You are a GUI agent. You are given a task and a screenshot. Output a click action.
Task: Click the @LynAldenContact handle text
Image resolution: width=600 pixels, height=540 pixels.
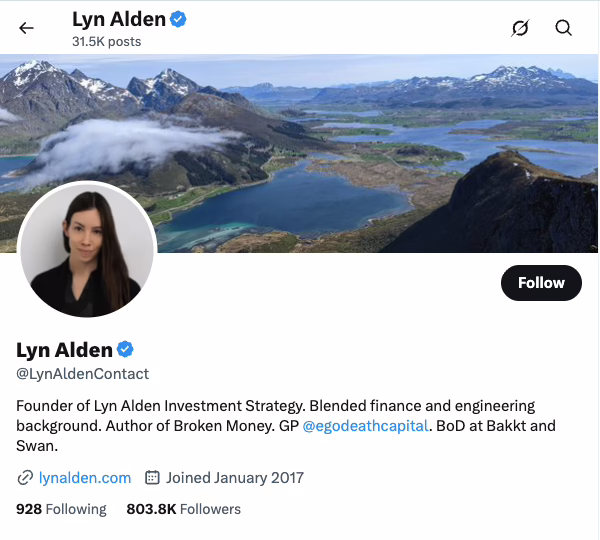coord(82,374)
